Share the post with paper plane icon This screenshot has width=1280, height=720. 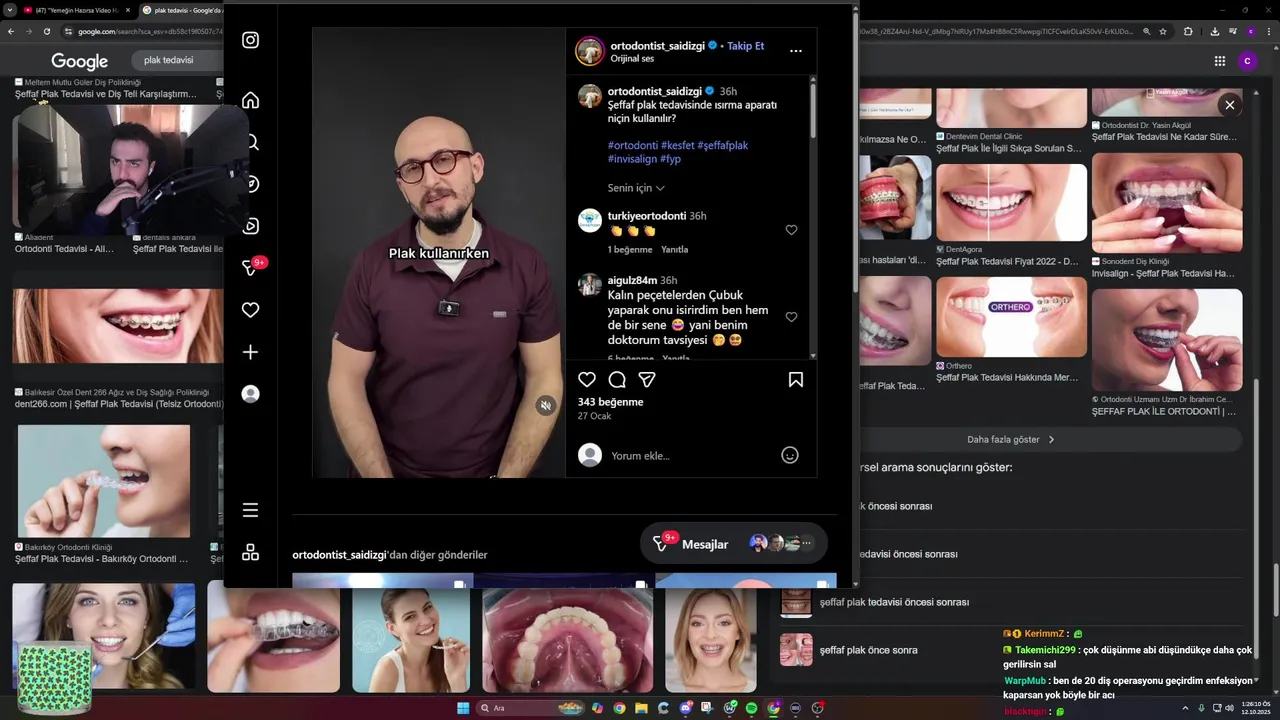(x=647, y=379)
